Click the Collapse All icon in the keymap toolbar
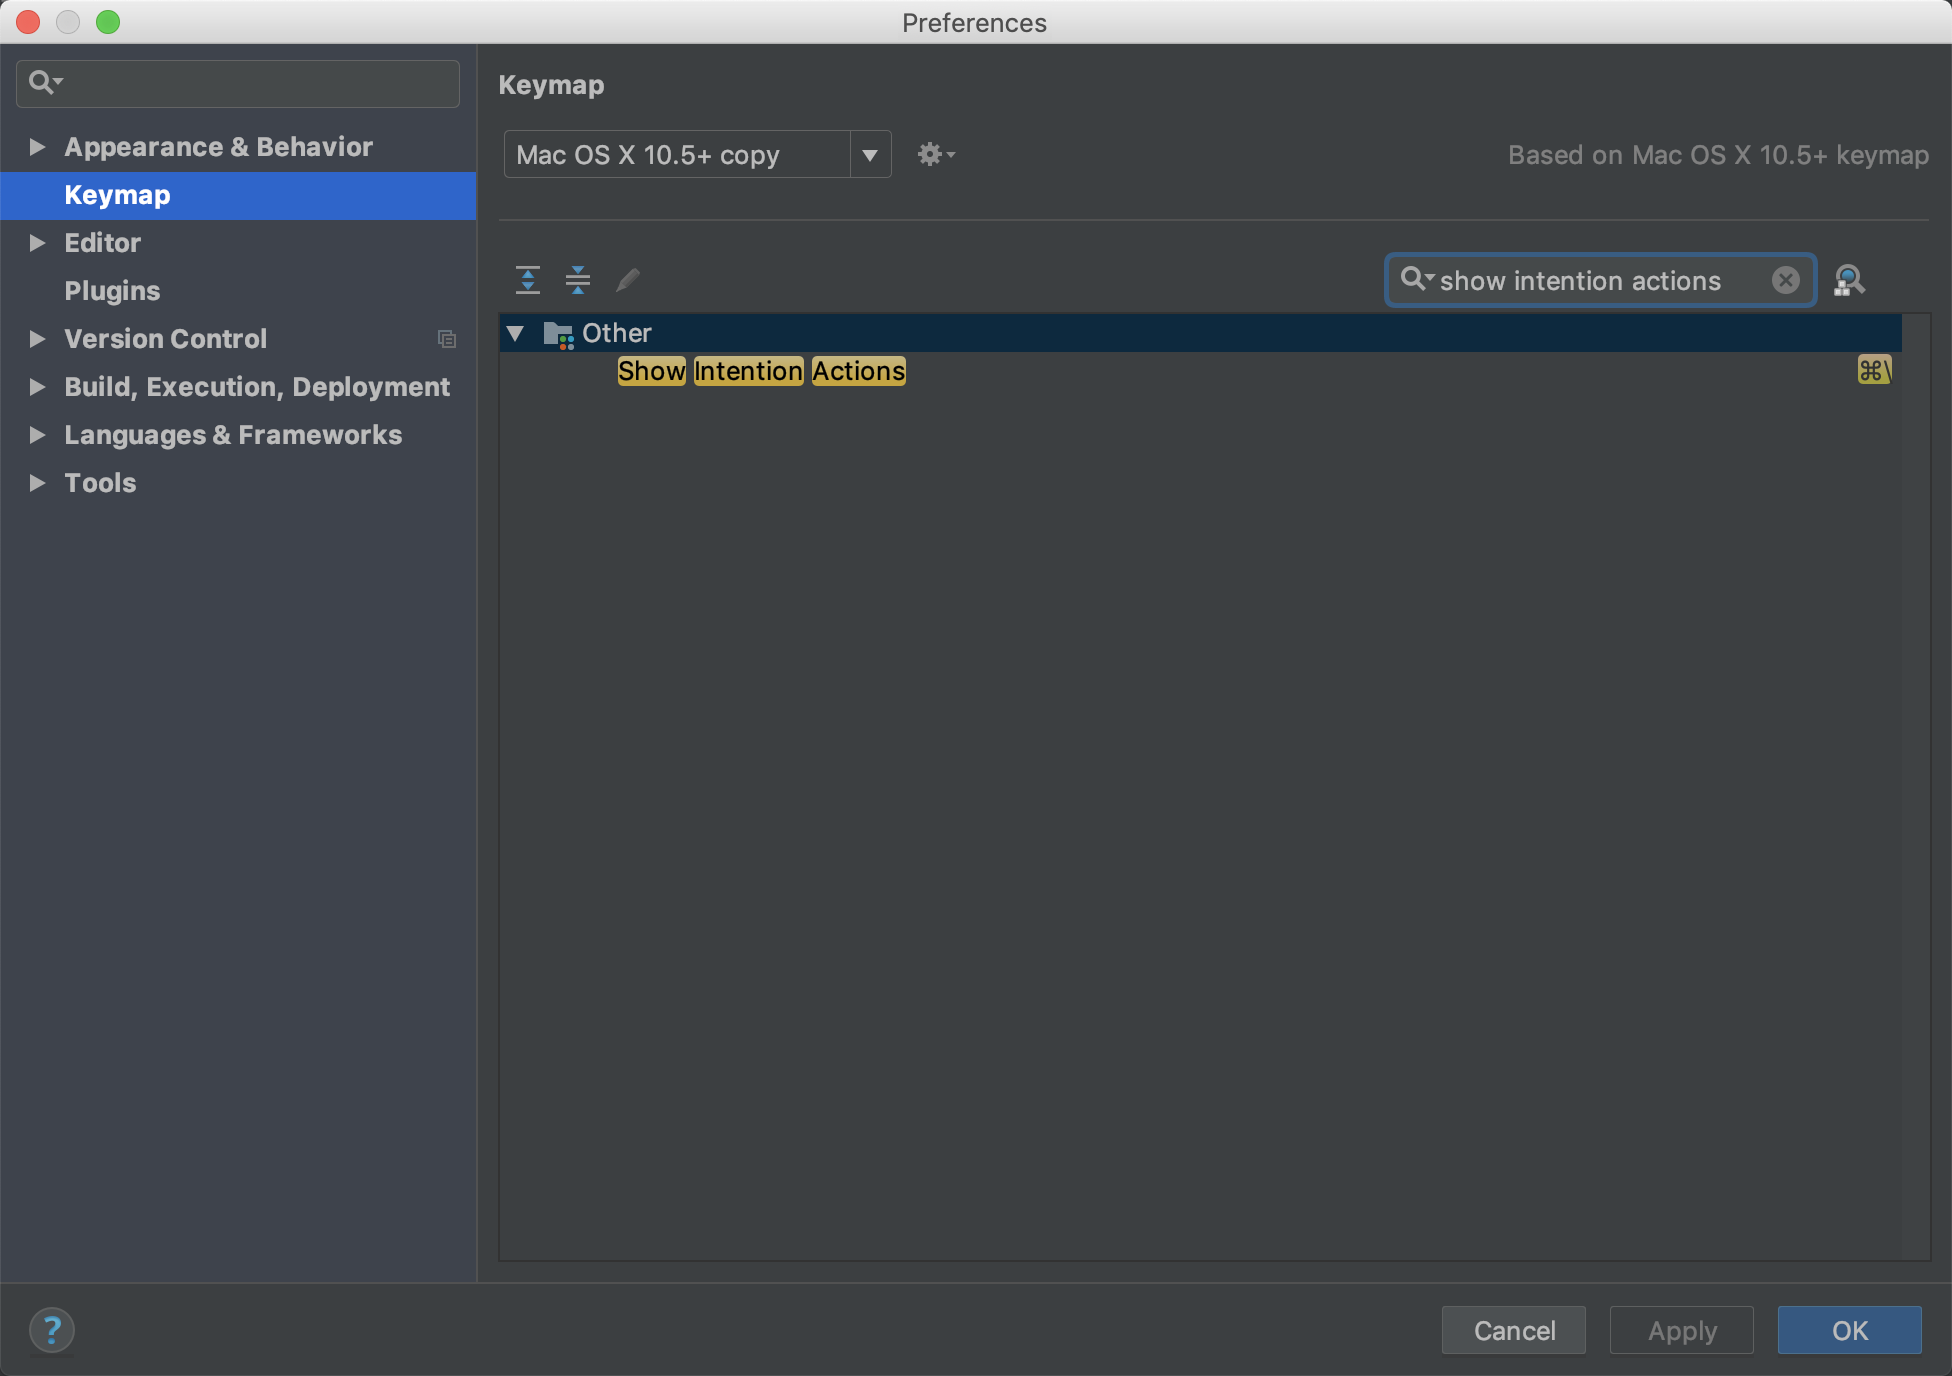This screenshot has width=1952, height=1376. pos(578,280)
